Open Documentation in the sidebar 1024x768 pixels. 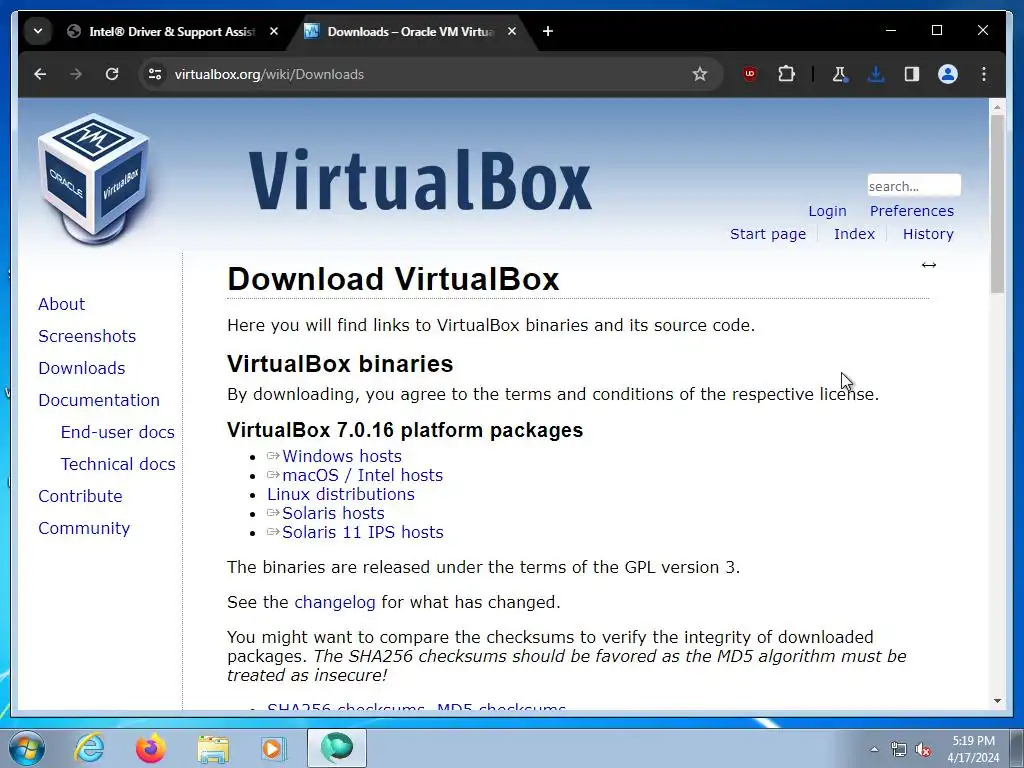pos(99,400)
